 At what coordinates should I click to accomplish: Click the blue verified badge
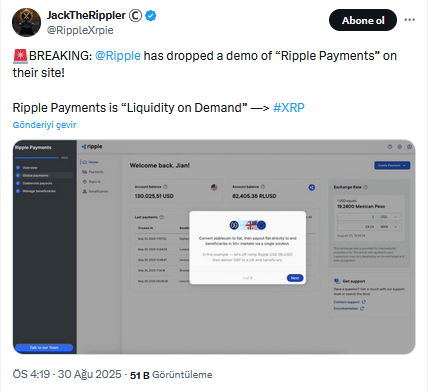(x=151, y=15)
